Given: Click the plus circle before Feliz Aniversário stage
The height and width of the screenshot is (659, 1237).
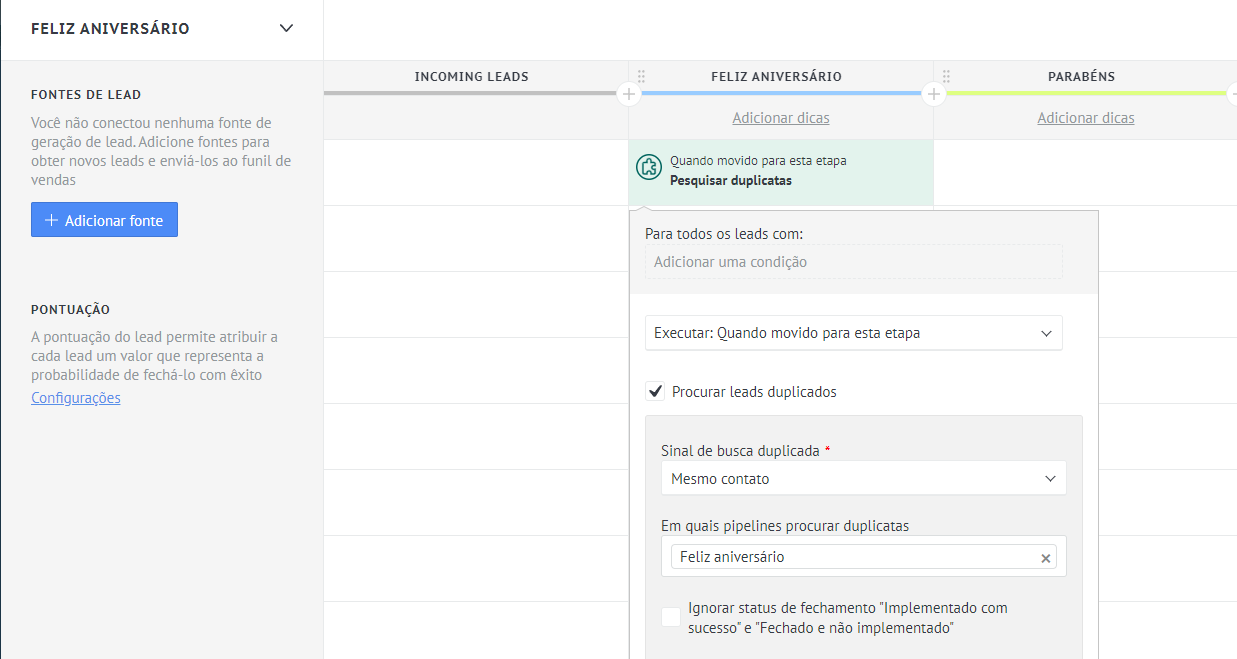Looking at the screenshot, I should pos(628,94).
